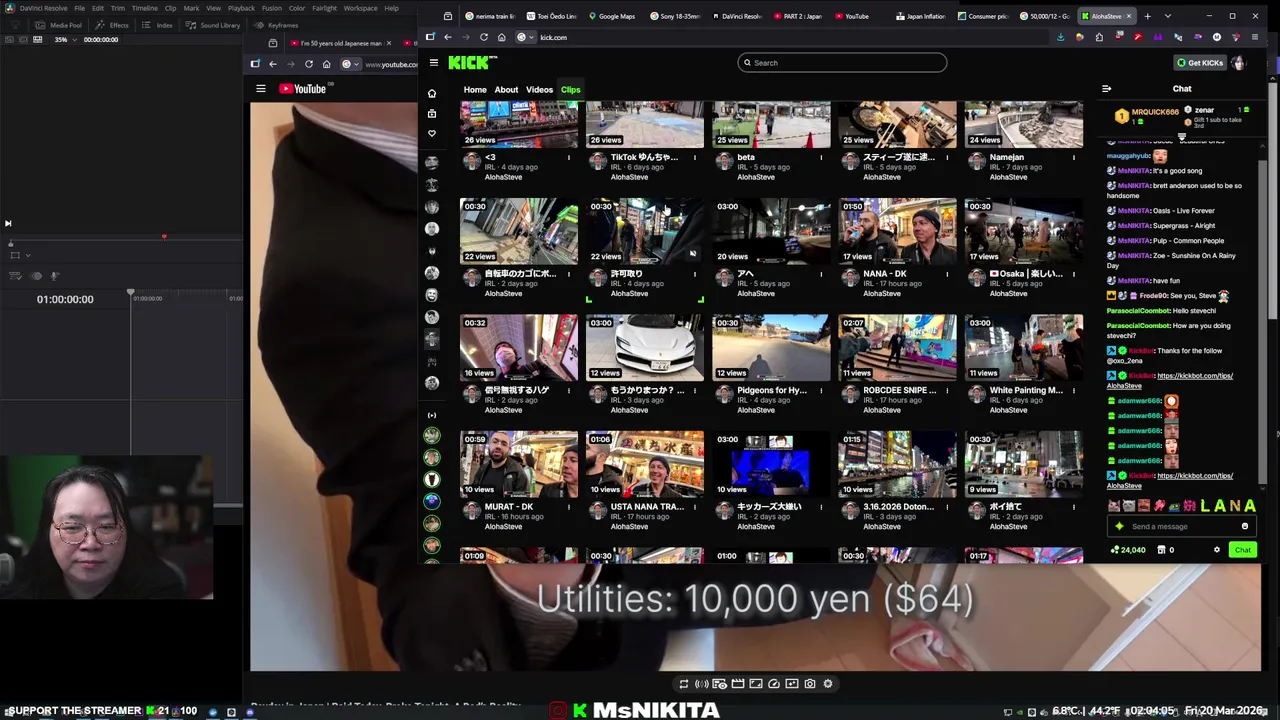
Task: Open a new browser tab
Action: pos(1147,16)
